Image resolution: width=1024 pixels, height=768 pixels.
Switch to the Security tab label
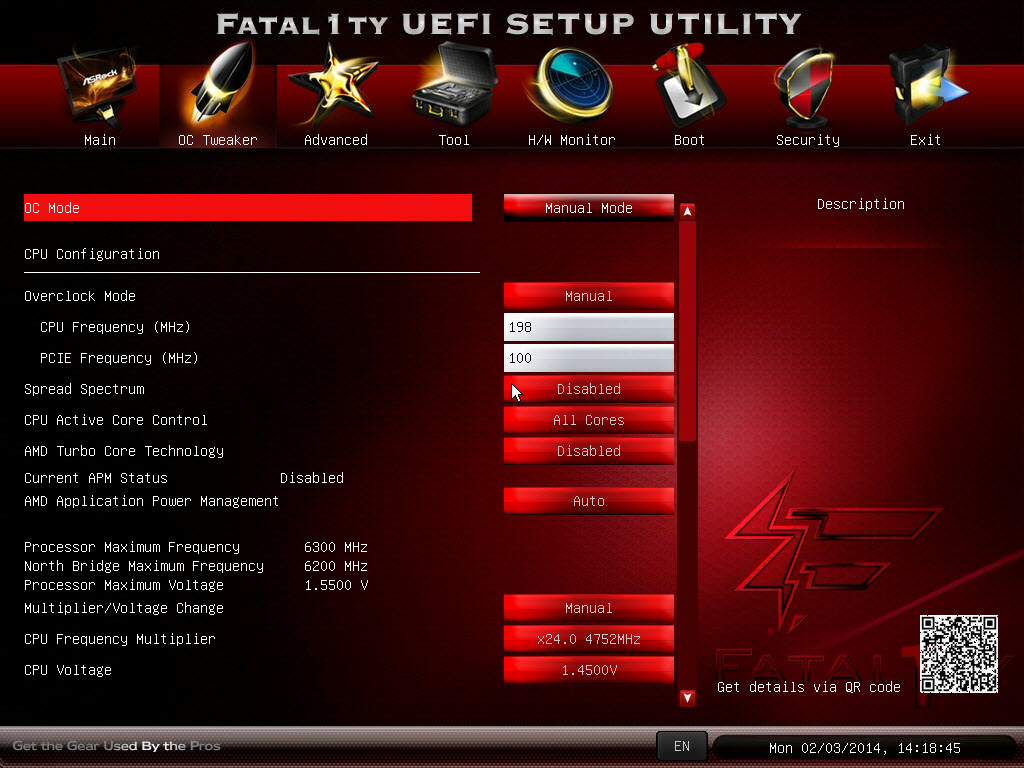pyautogui.click(x=808, y=140)
